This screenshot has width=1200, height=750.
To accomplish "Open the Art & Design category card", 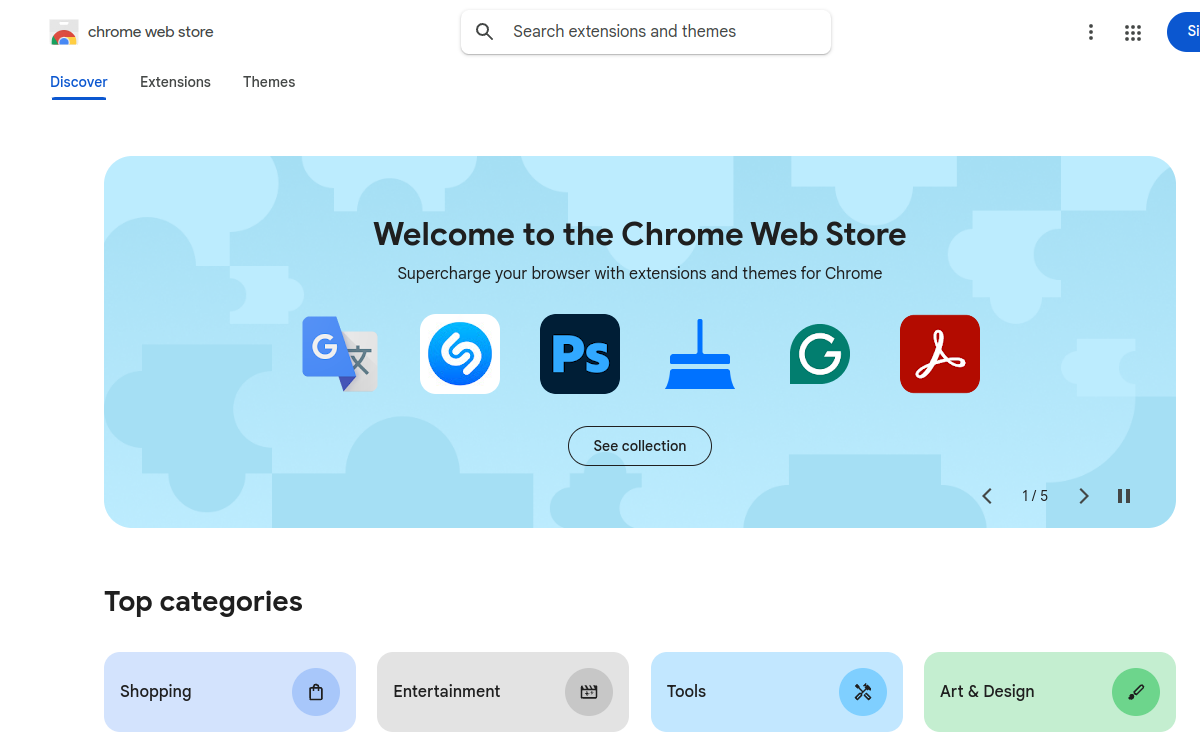I will pos(1050,692).
